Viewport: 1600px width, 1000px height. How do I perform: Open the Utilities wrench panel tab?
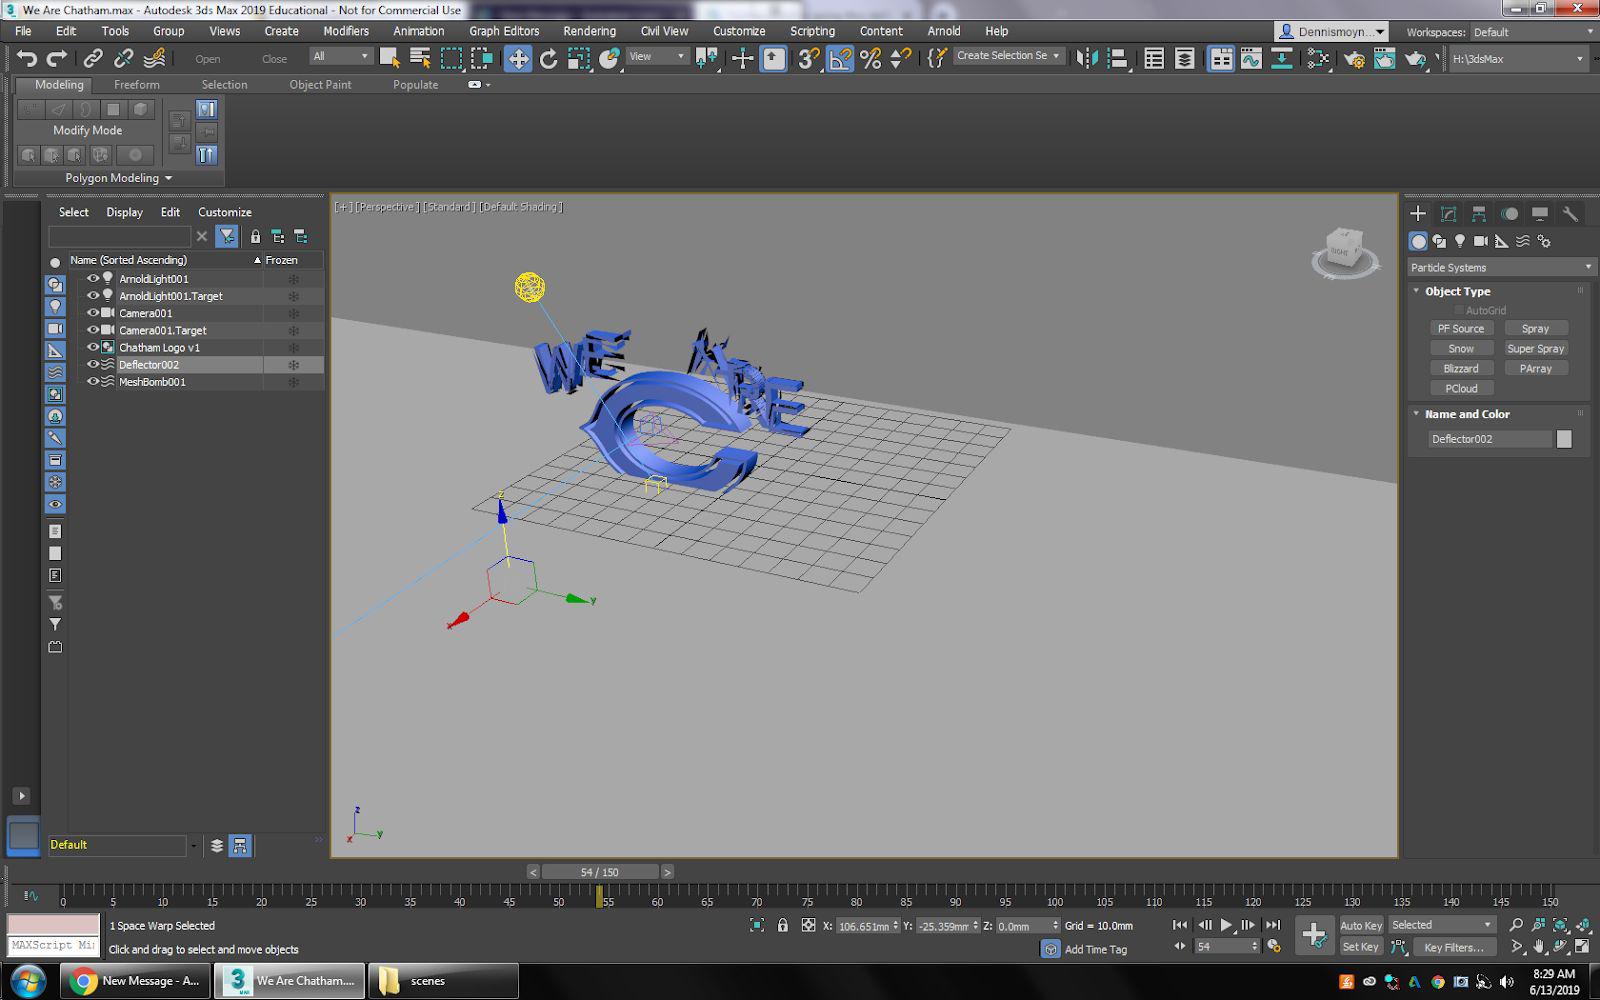[x=1570, y=213]
